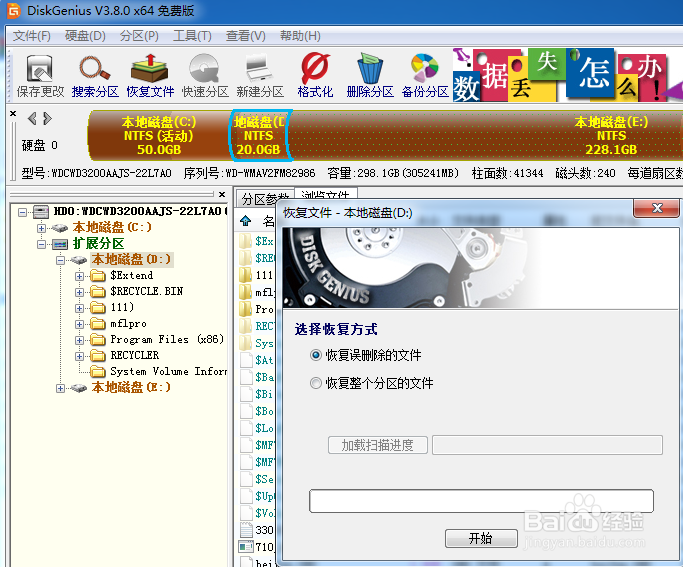Click the data loss advertisement banner
The image size is (683, 567).
click(566, 75)
